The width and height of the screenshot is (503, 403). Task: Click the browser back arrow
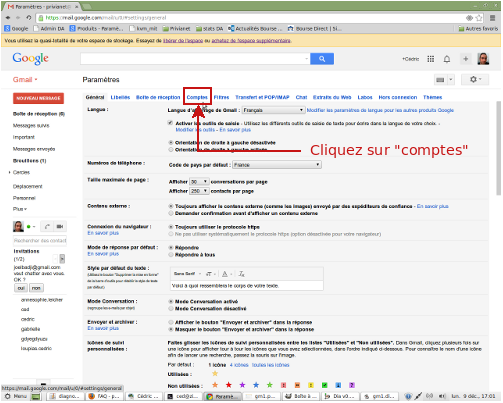[x=8, y=18]
